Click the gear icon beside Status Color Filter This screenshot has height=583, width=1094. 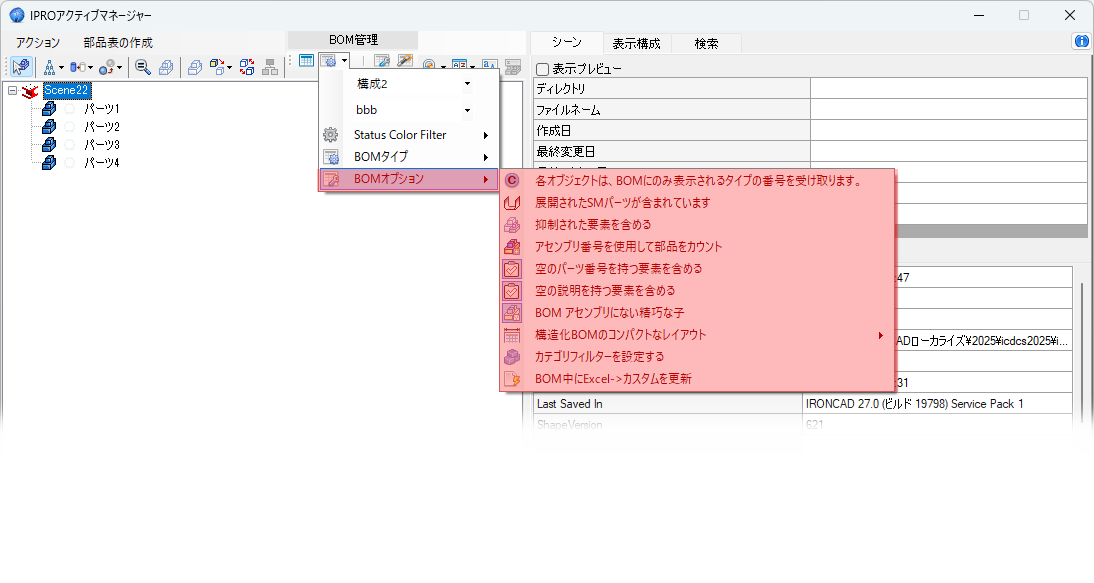pyautogui.click(x=331, y=135)
